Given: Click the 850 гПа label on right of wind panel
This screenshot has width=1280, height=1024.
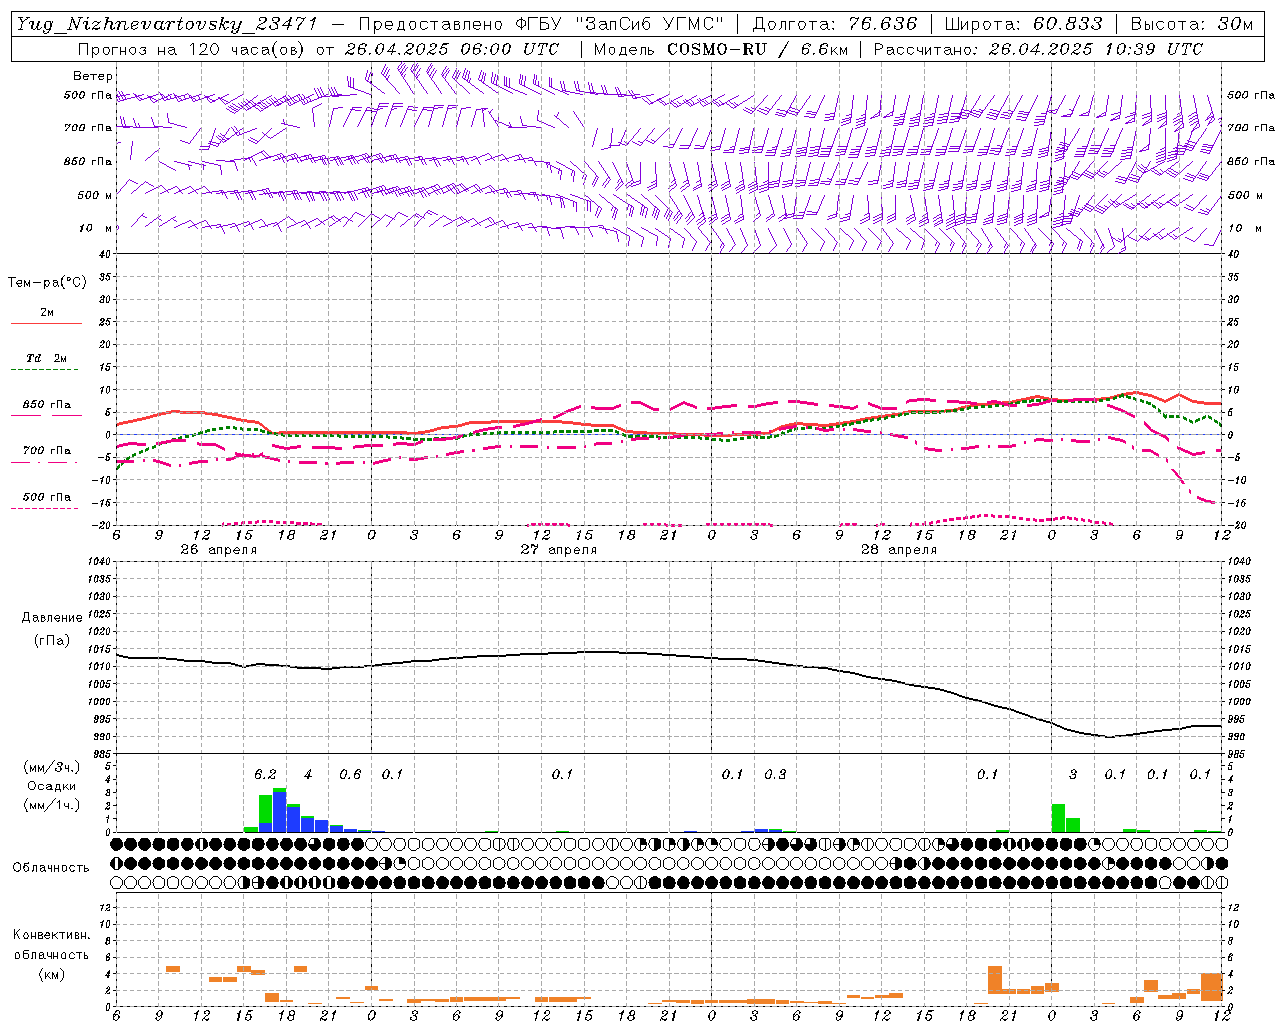Looking at the screenshot, I should (x=1251, y=161).
